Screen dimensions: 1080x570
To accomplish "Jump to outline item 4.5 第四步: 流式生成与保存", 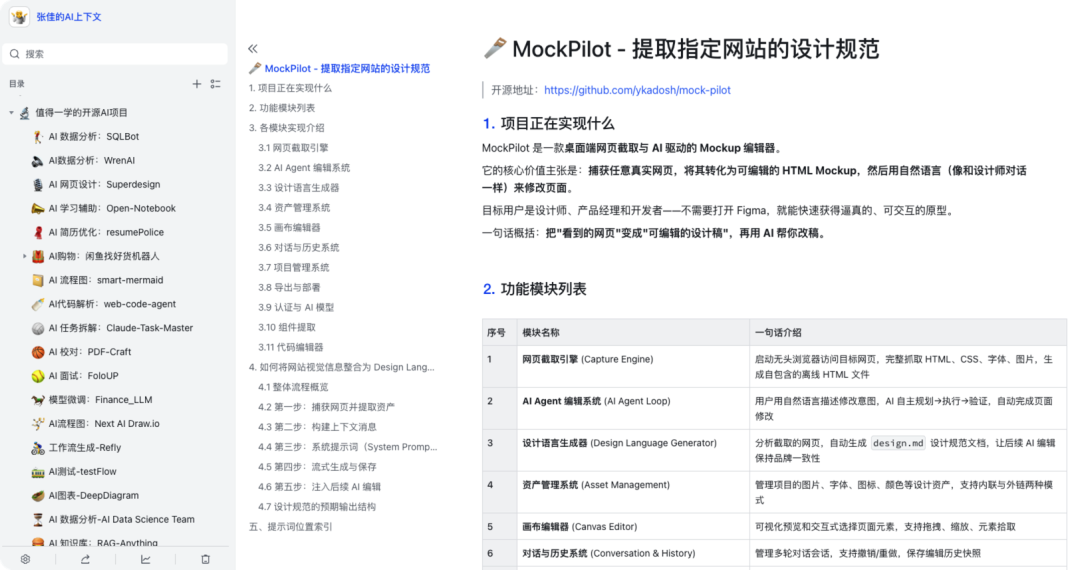I will coord(318,467).
